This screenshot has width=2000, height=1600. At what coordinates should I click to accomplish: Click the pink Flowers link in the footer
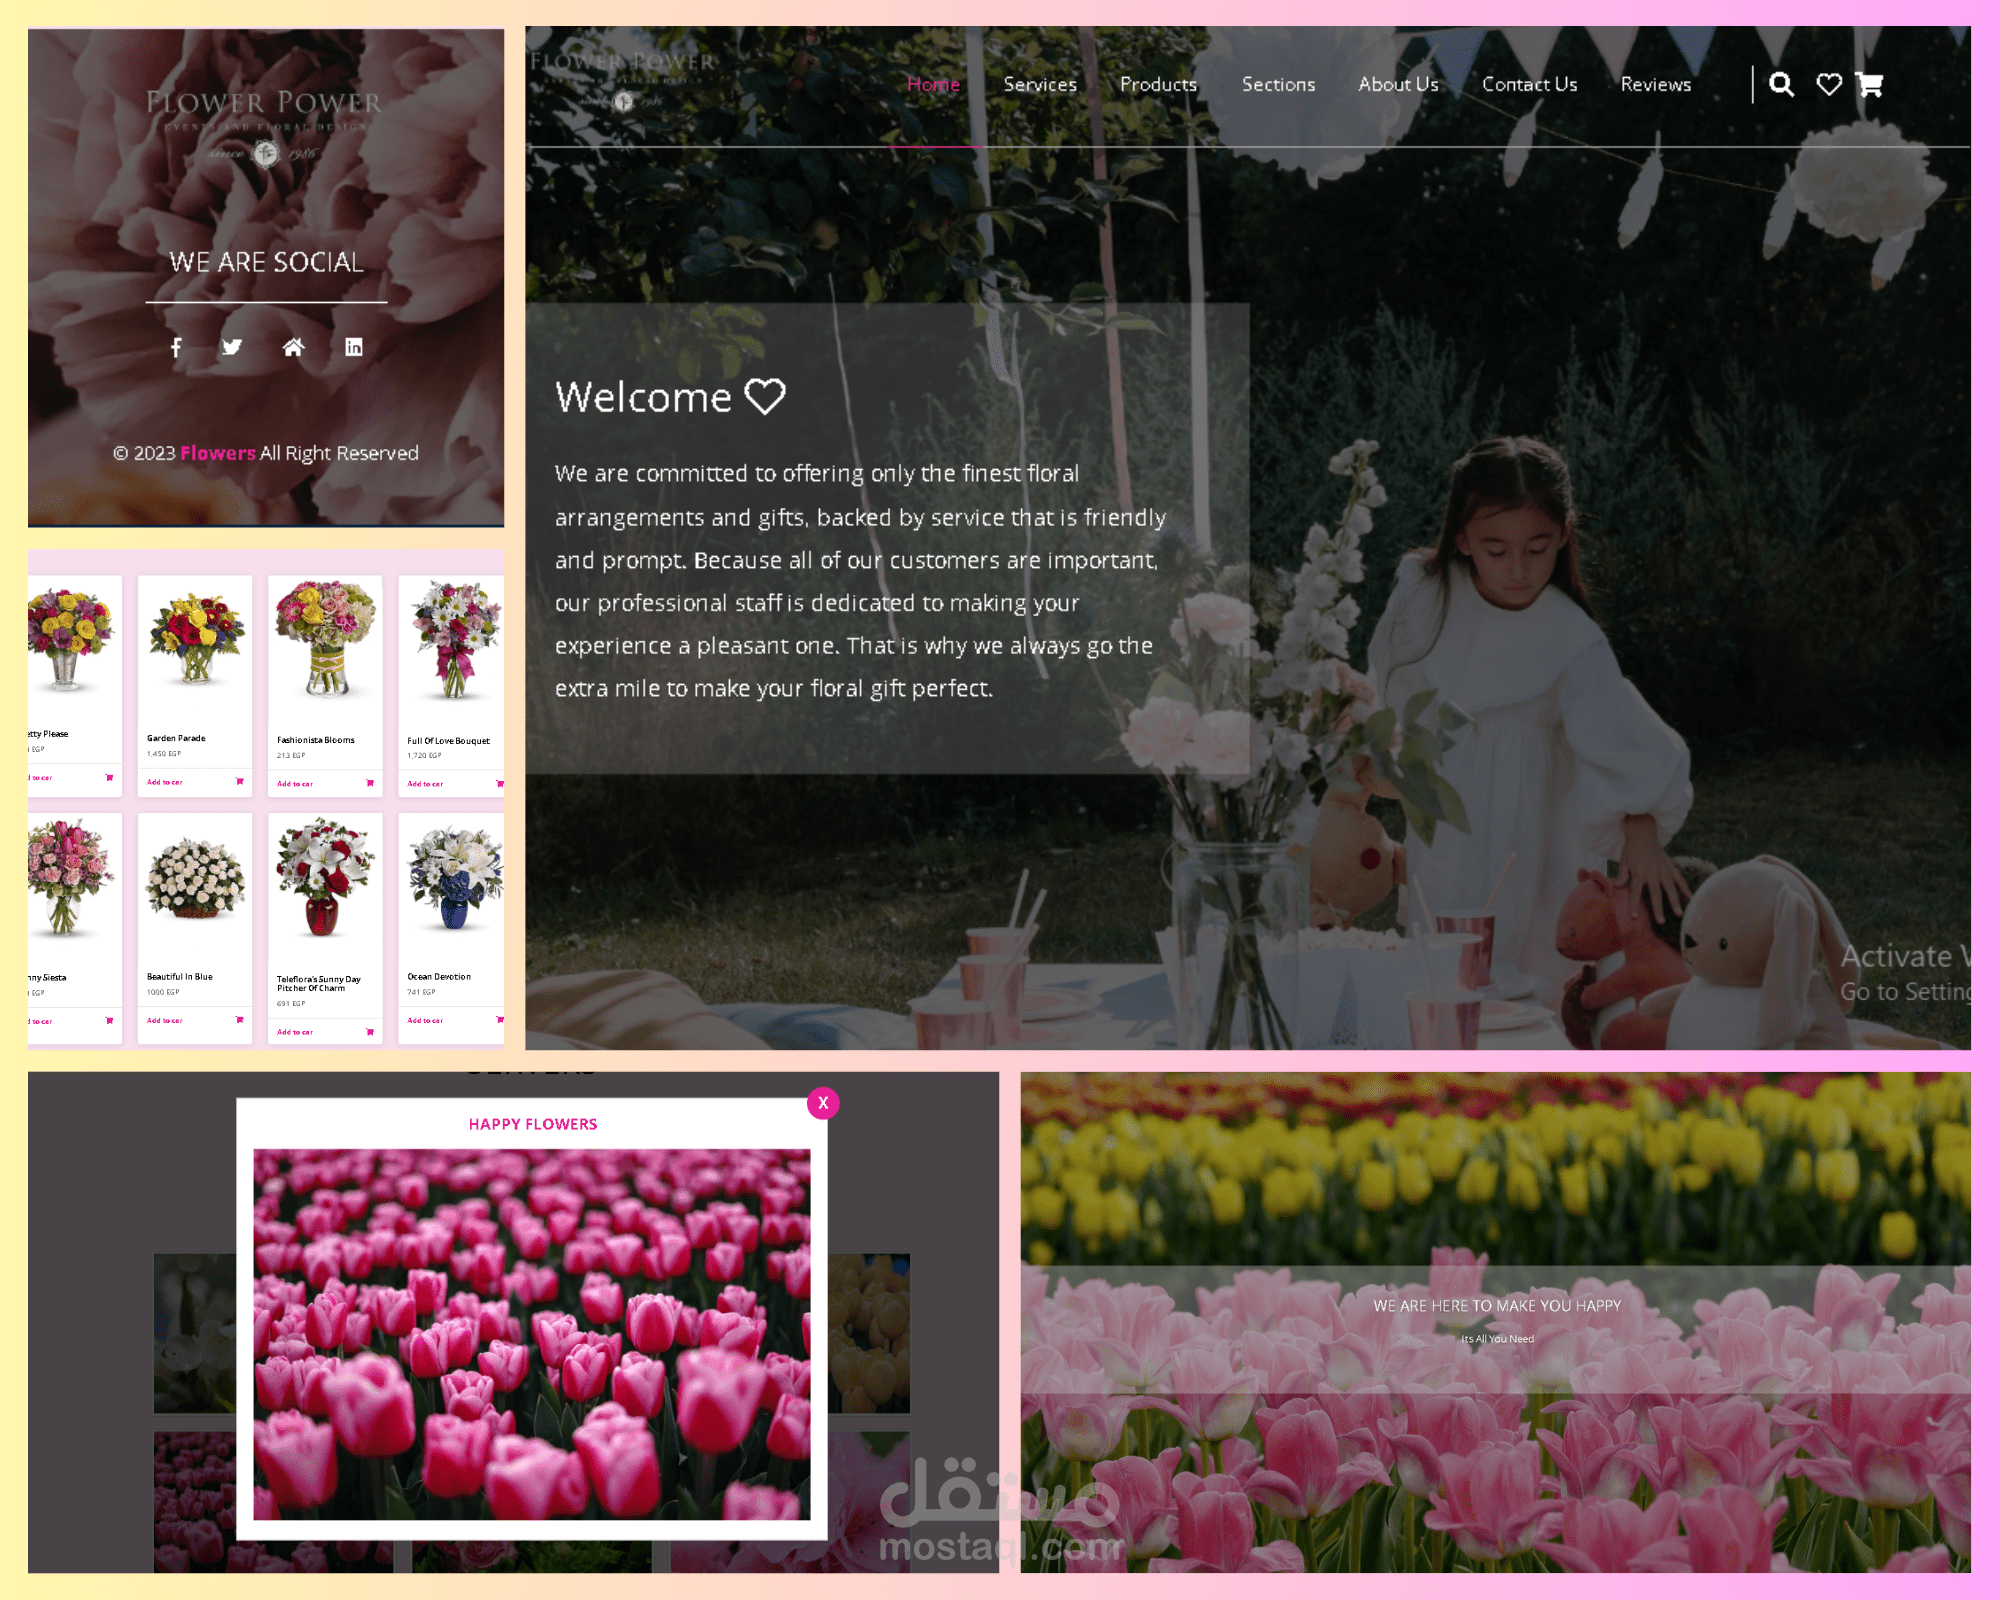pos(218,453)
